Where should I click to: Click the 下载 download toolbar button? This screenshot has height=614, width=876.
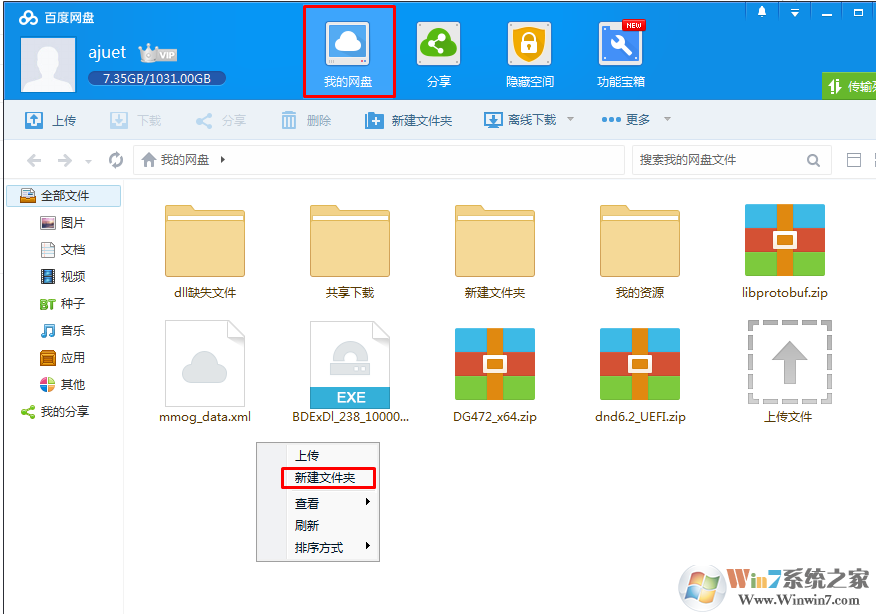coord(136,120)
